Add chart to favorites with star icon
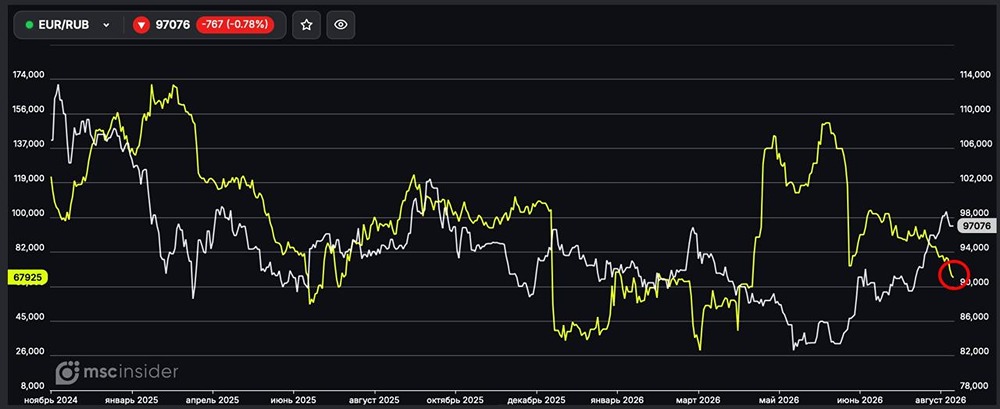 (306, 25)
